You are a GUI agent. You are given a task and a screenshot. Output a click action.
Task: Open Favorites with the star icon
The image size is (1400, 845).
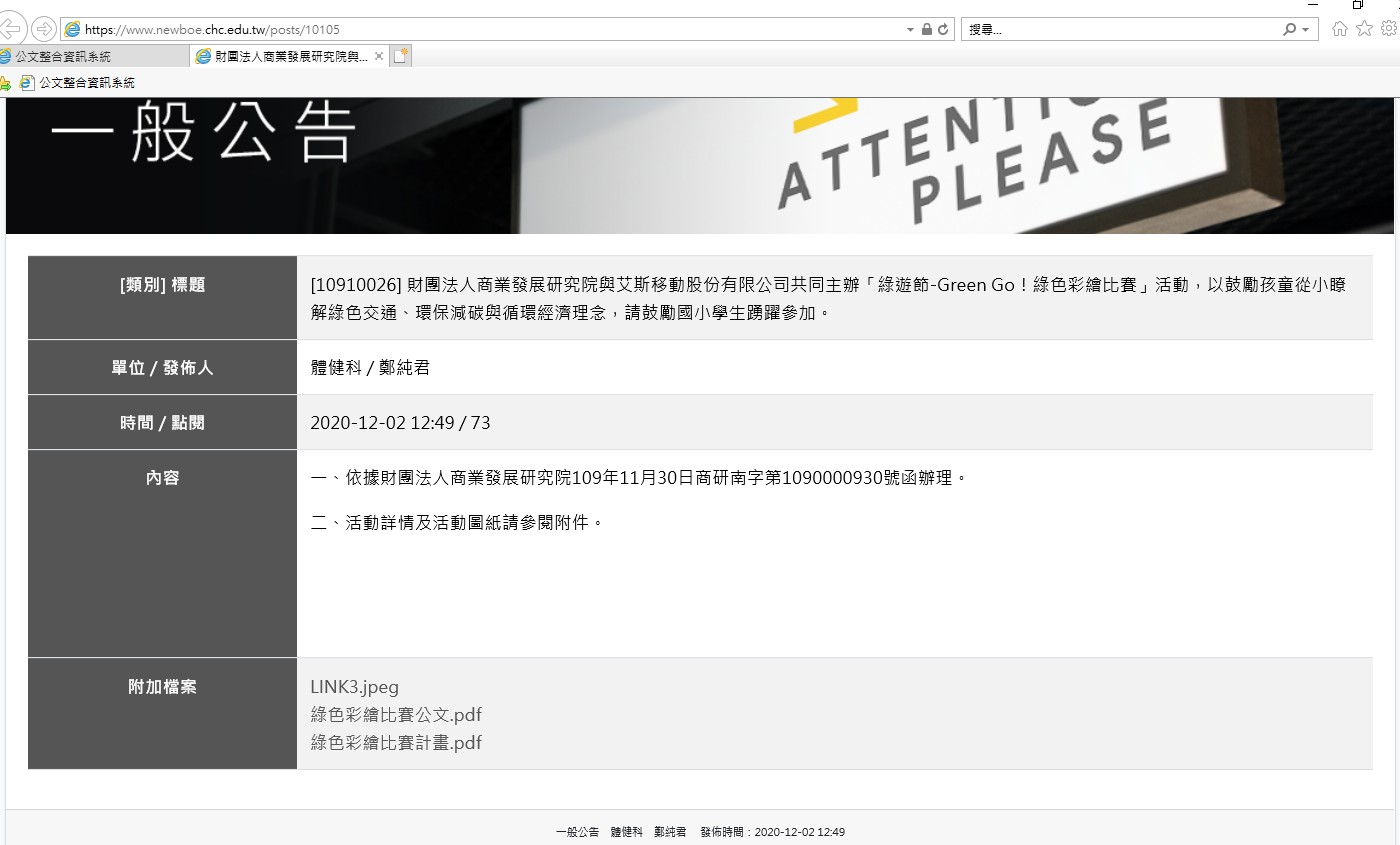tap(1364, 29)
